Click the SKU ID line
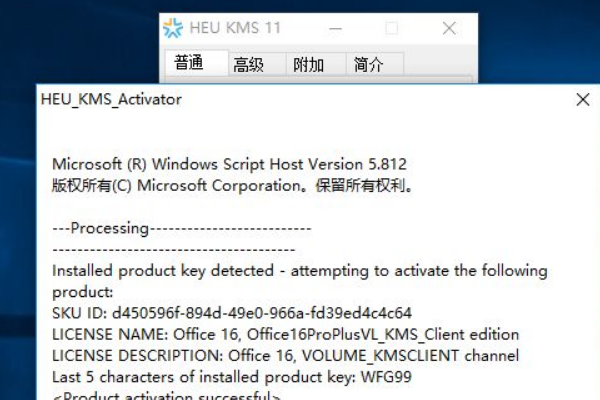 (x=231, y=313)
